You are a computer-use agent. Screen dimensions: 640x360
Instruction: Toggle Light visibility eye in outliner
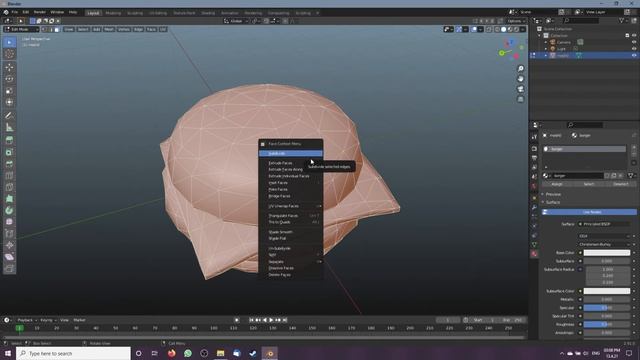click(634, 49)
